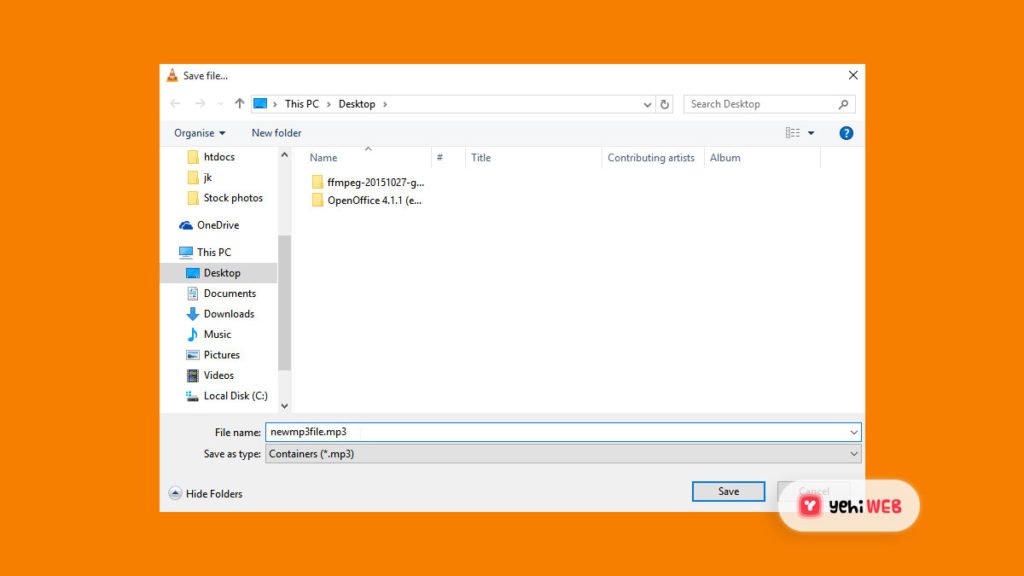Open the File name history dropdown arrow
The height and width of the screenshot is (576, 1024).
[853, 432]
